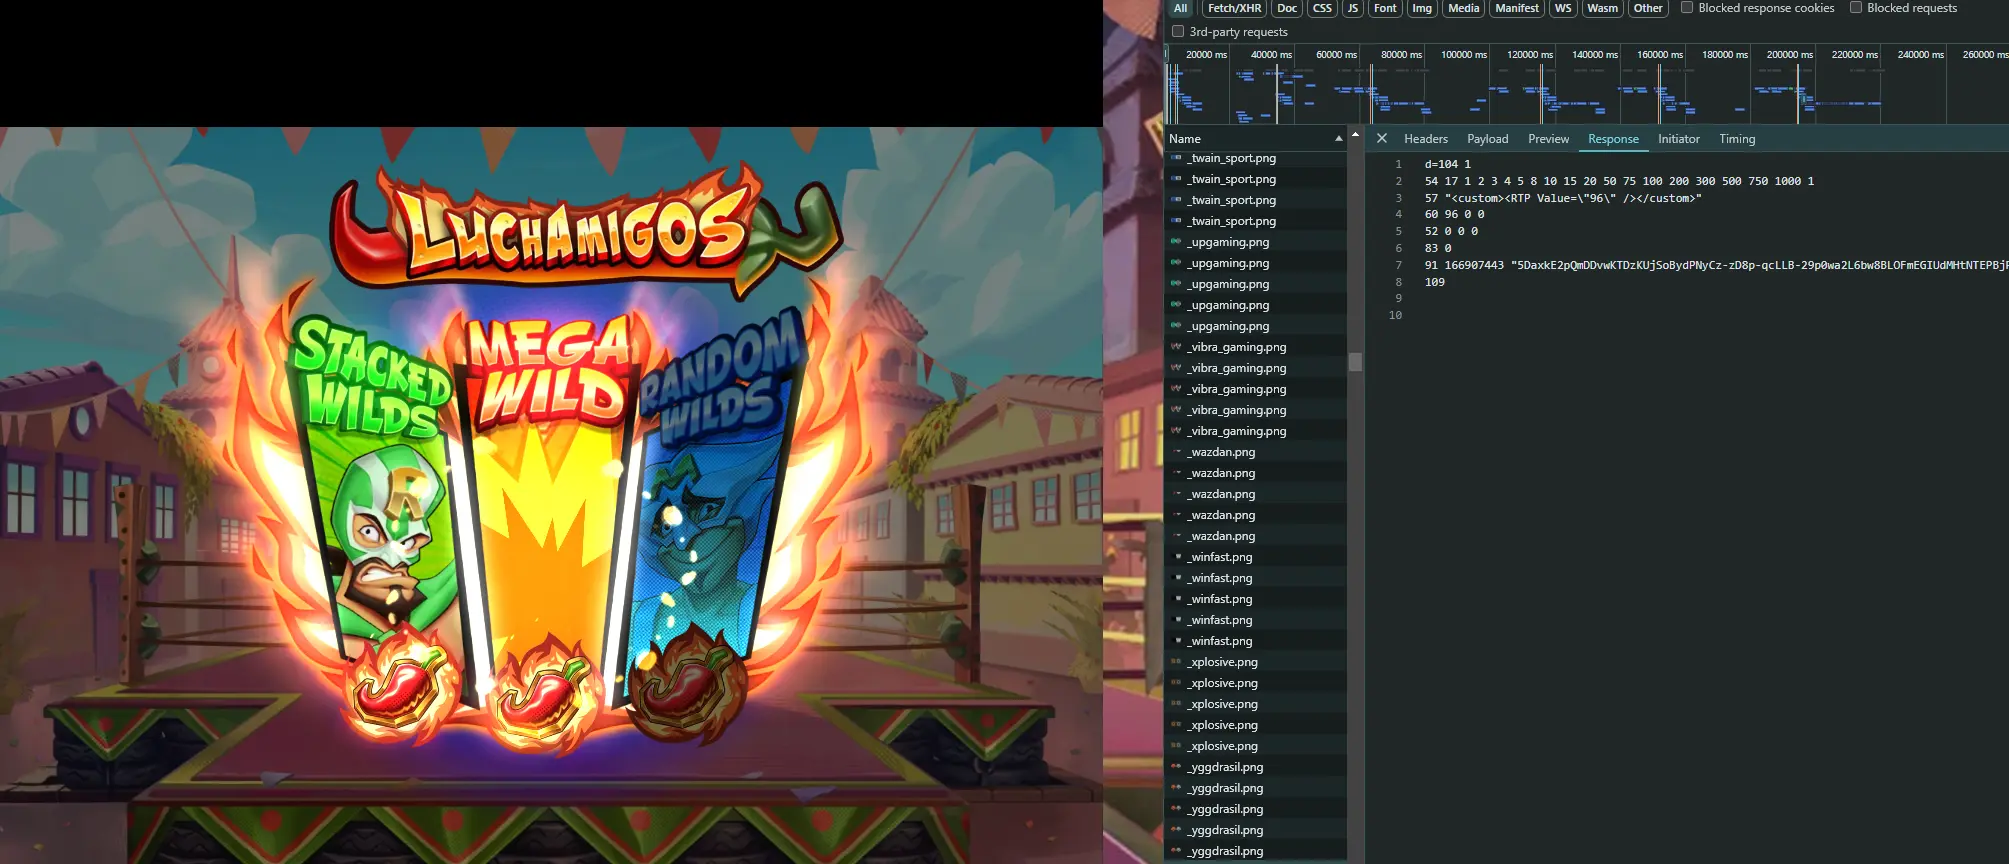
Task: Enable Blocked requests checkbox
Action: (1856, 7)
